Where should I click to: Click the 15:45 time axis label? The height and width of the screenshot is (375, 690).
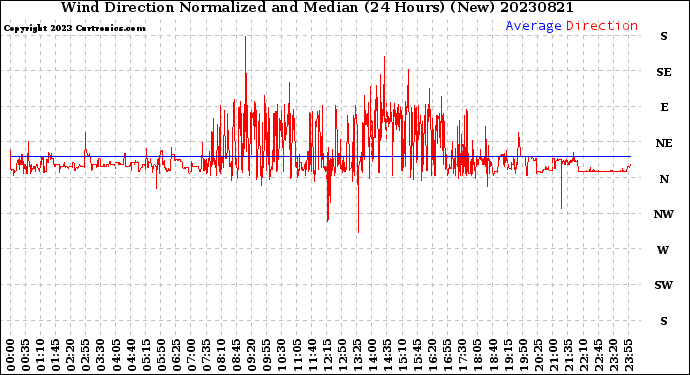click(x=418, y=355)
